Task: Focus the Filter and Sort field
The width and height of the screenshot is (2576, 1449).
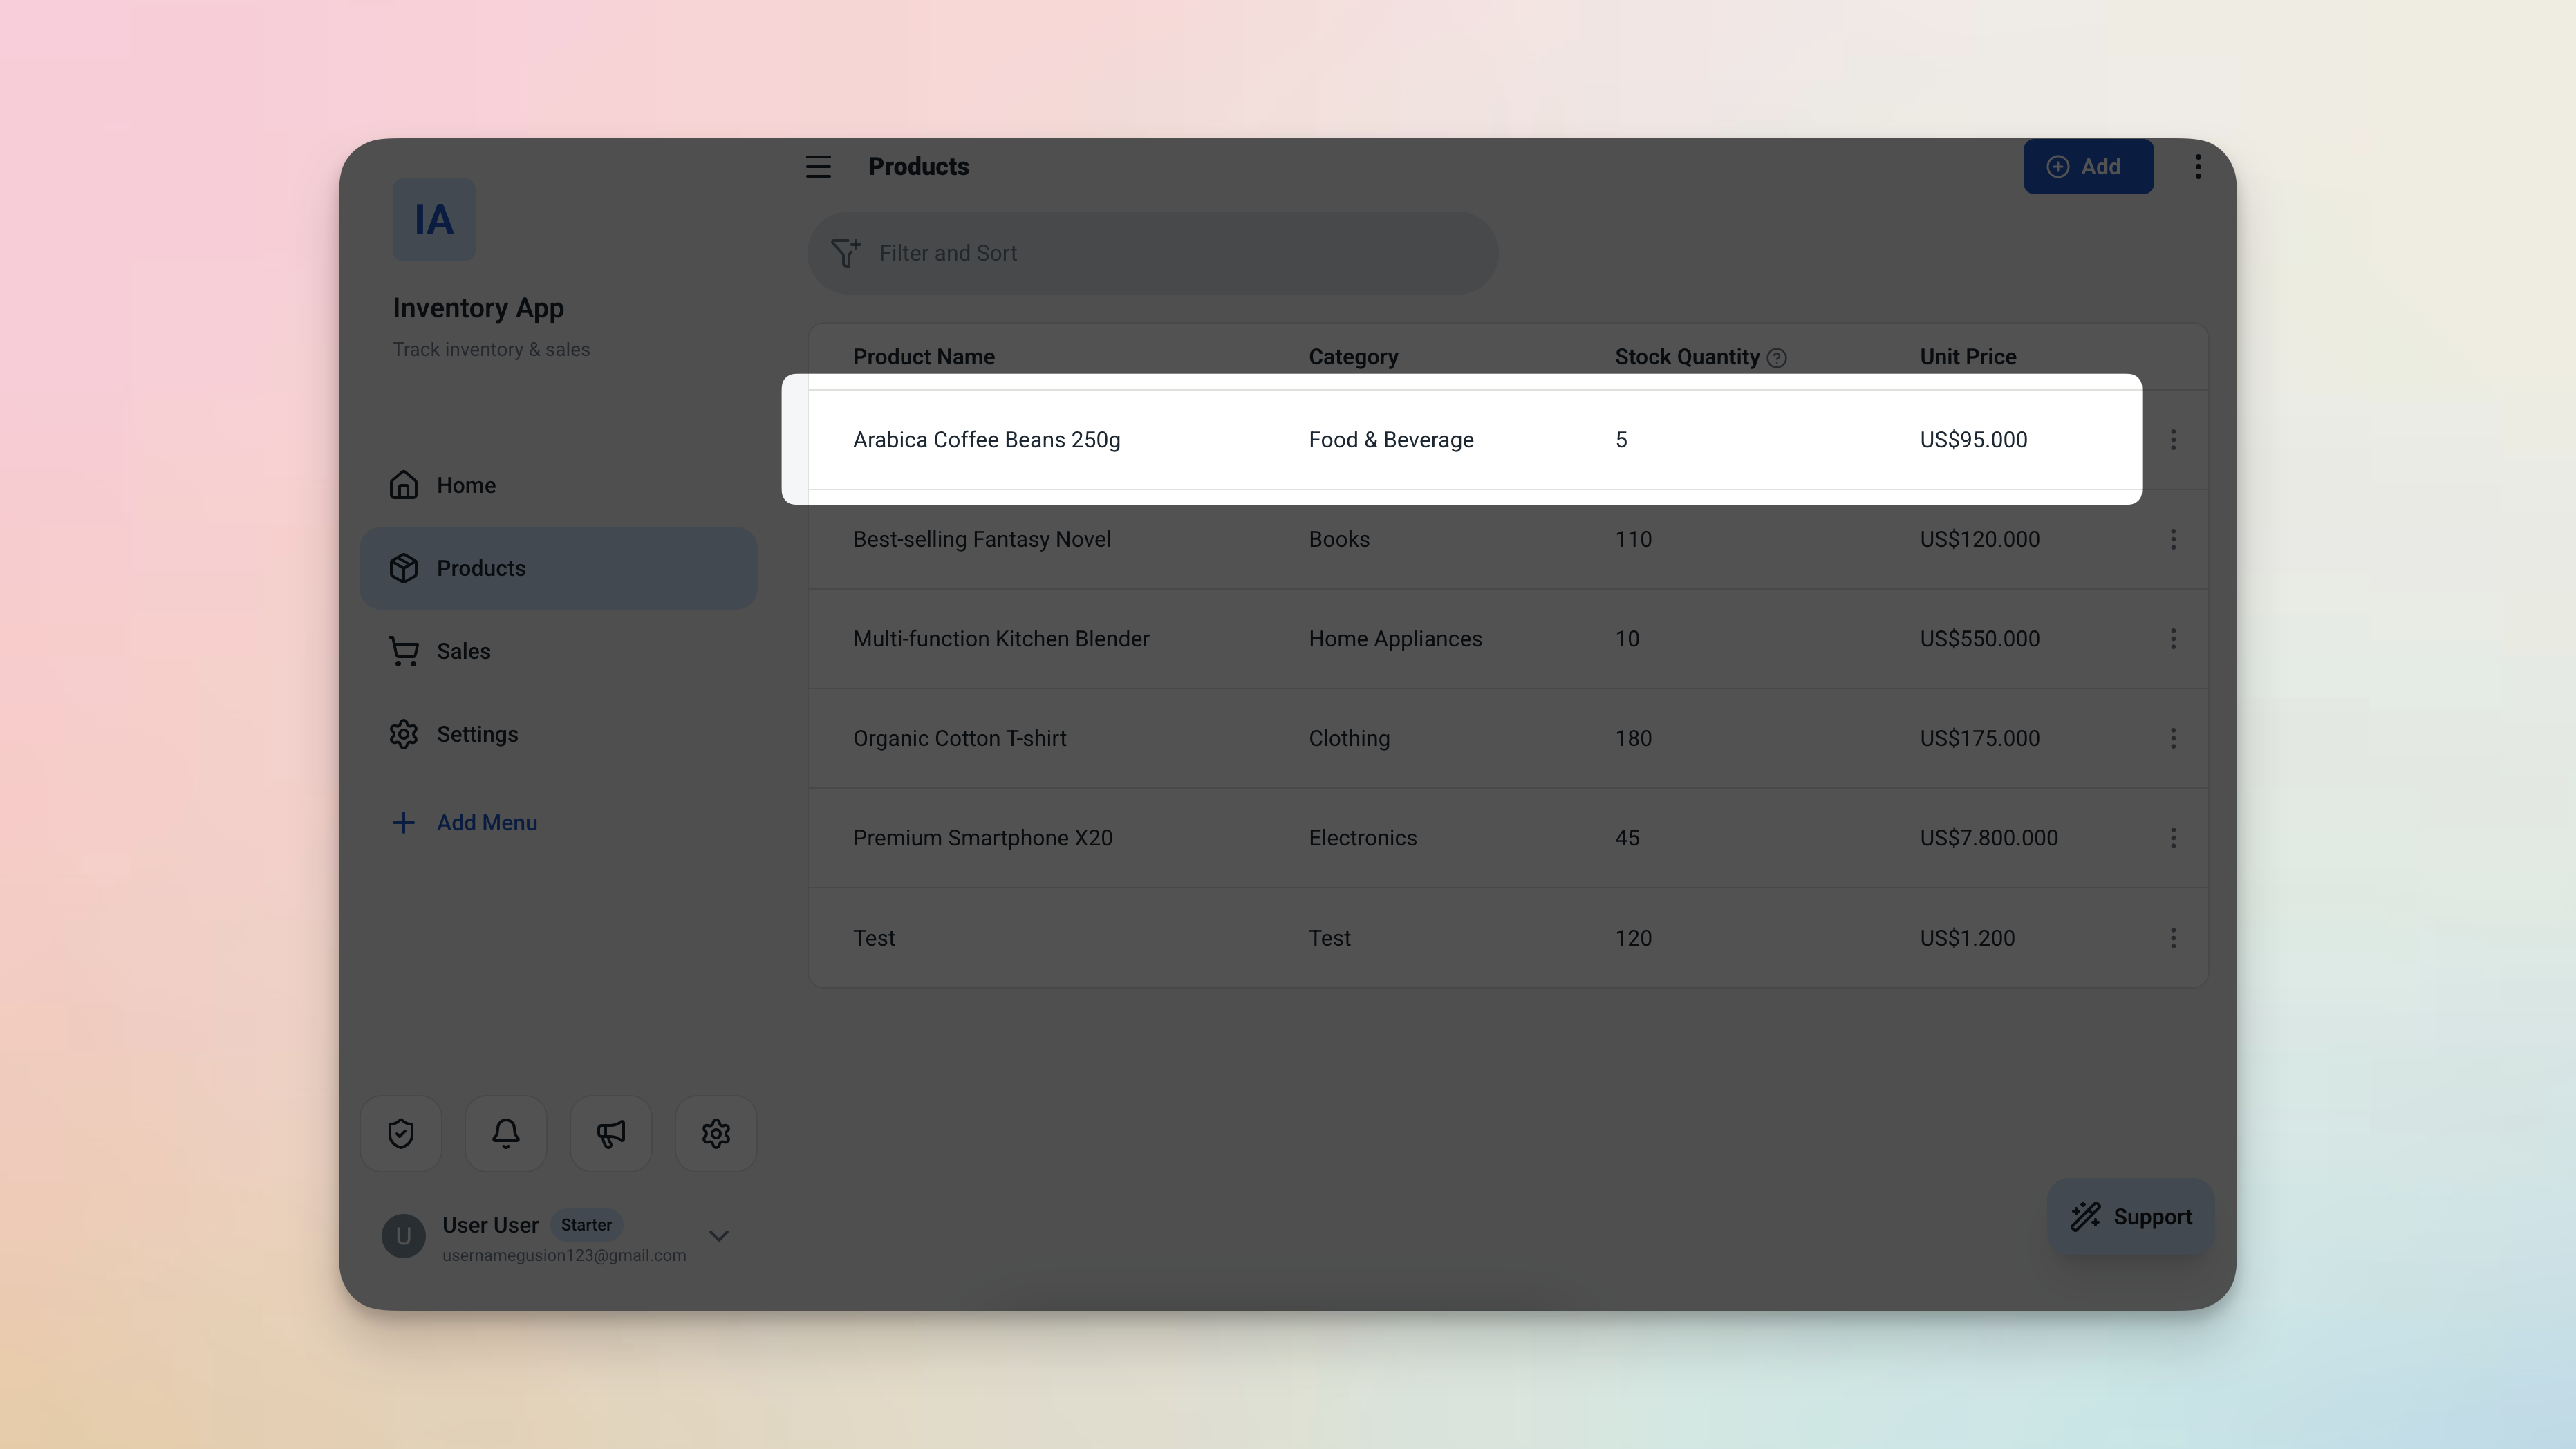Action: [x=1152, y=253]
